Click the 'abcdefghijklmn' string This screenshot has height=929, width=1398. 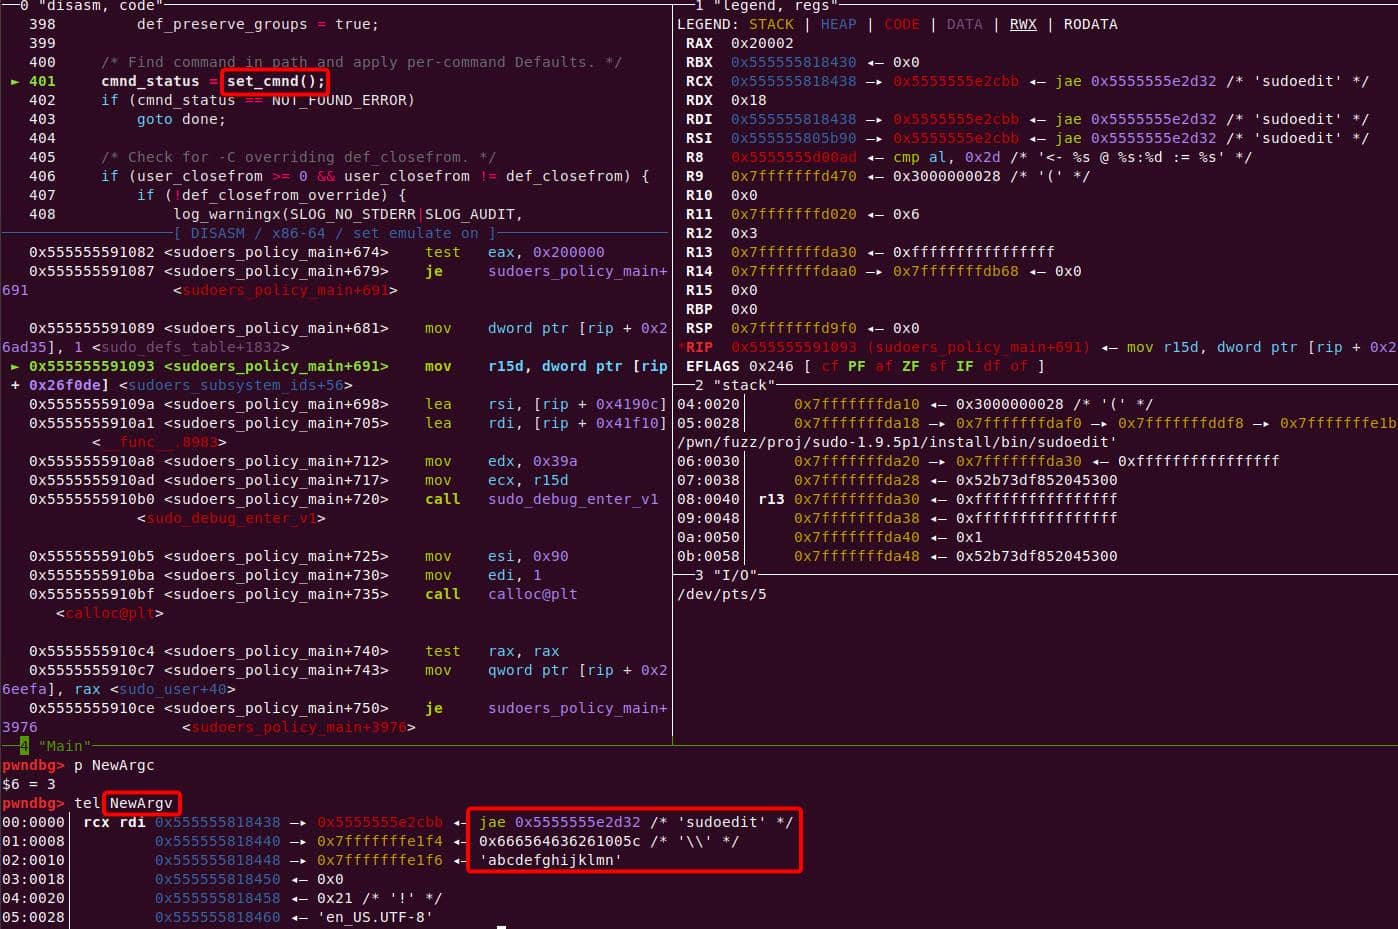[x=550, y=860]
